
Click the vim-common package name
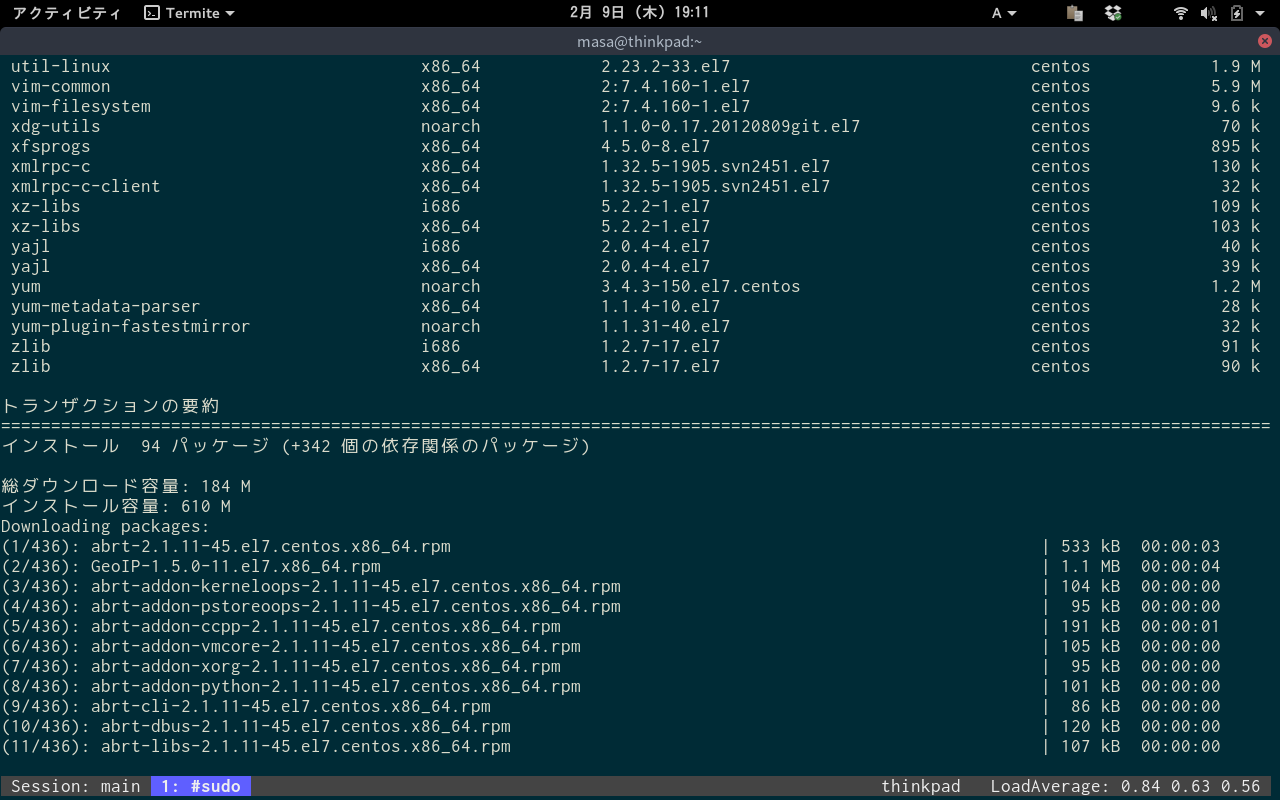[x=60, y=86]
